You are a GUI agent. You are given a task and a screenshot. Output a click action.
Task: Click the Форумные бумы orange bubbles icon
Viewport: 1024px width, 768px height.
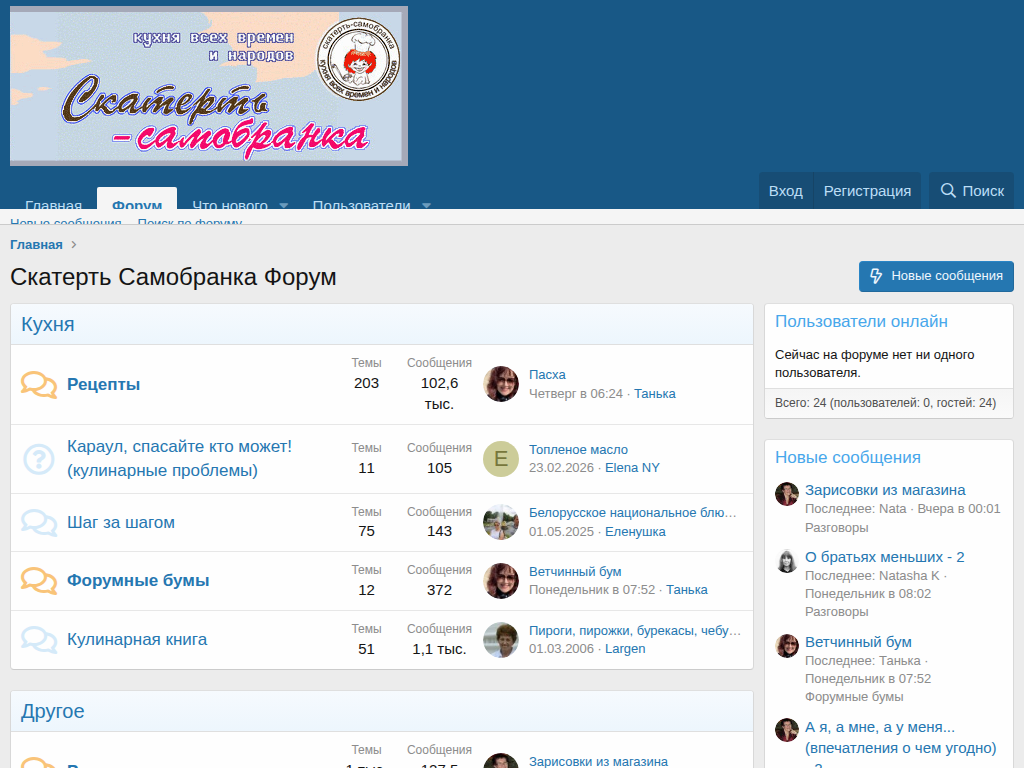pos(39,581)
